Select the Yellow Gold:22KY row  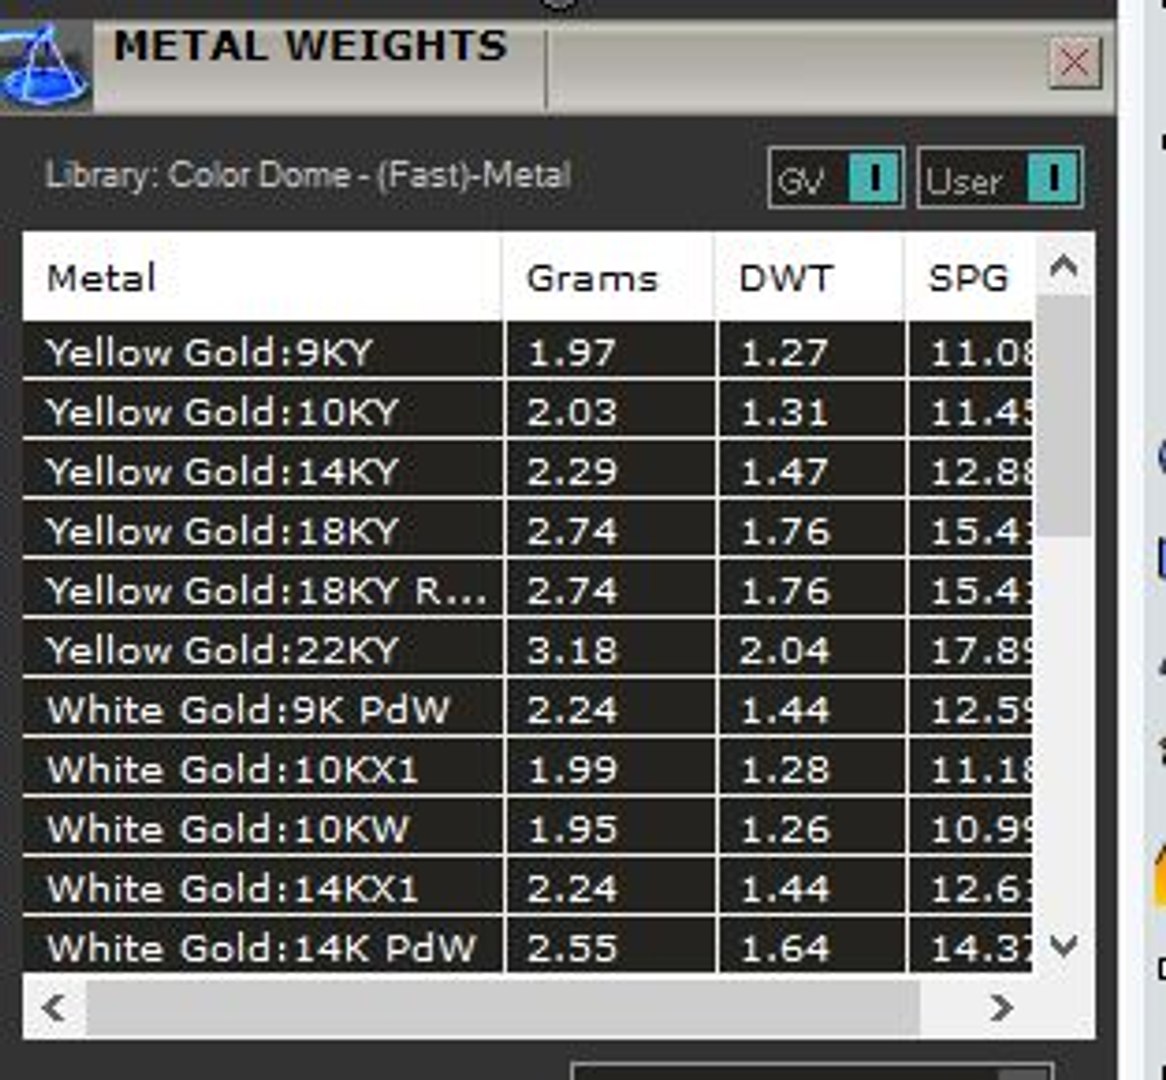527,649
